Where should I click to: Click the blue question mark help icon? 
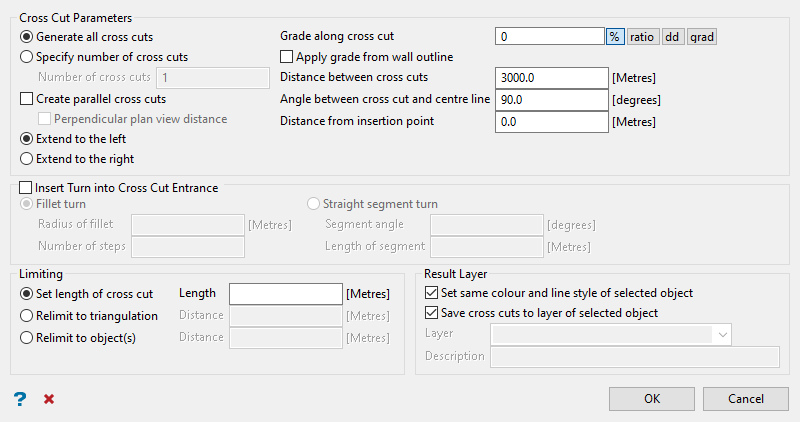point(19,399)
